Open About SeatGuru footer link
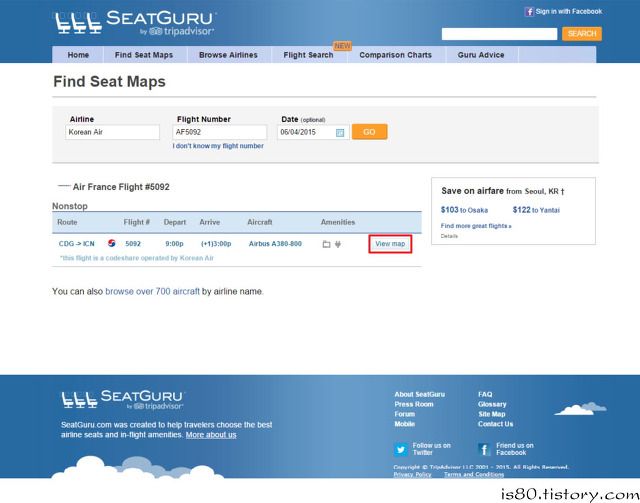The height and width of the screenshot is (503, 640). point(420,394)
